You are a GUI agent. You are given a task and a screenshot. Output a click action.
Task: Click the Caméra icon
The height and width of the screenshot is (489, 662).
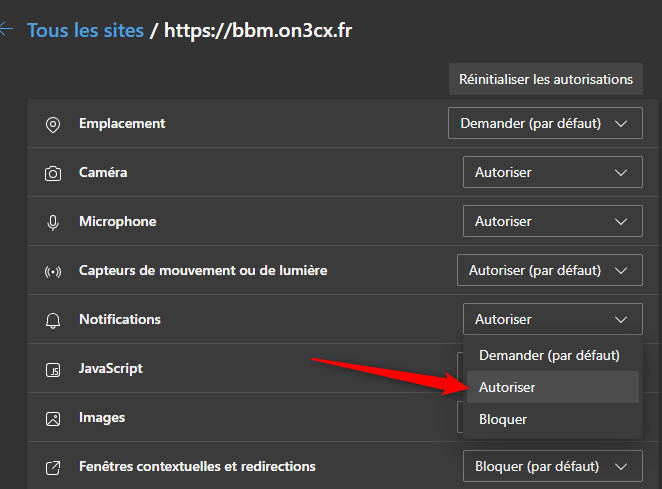(x=53, y=173)
